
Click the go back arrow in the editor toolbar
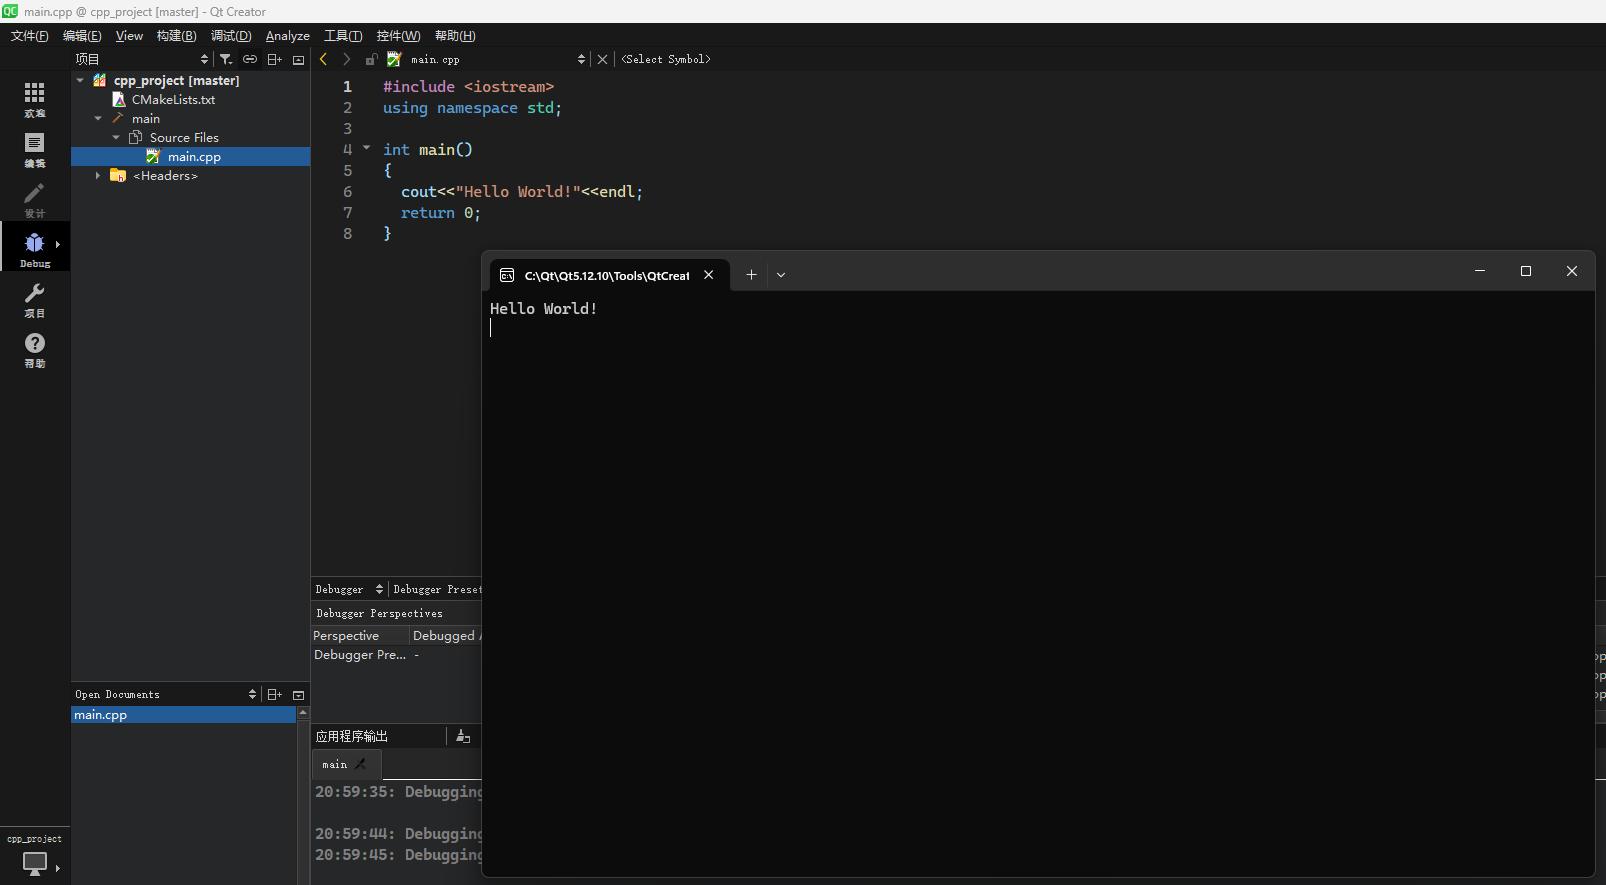323,59
